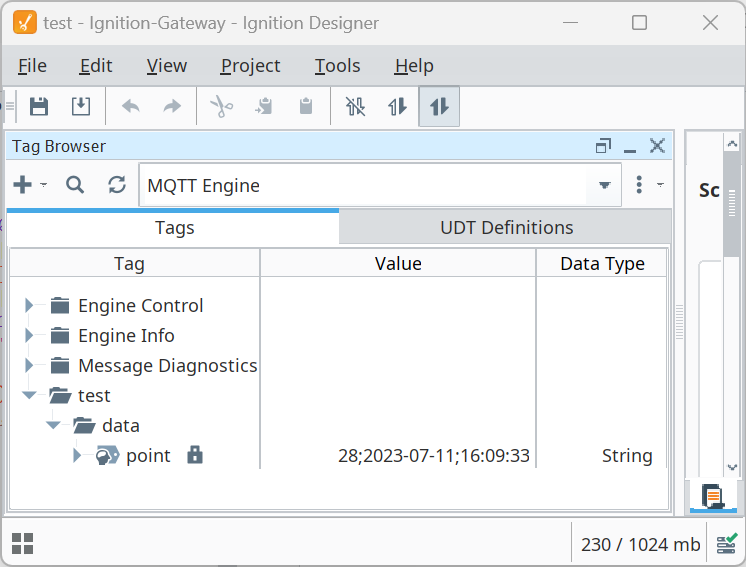This screenshot has width=746, height=567.
Task: Expand the Engine Info folder
Action: (29, 335)
